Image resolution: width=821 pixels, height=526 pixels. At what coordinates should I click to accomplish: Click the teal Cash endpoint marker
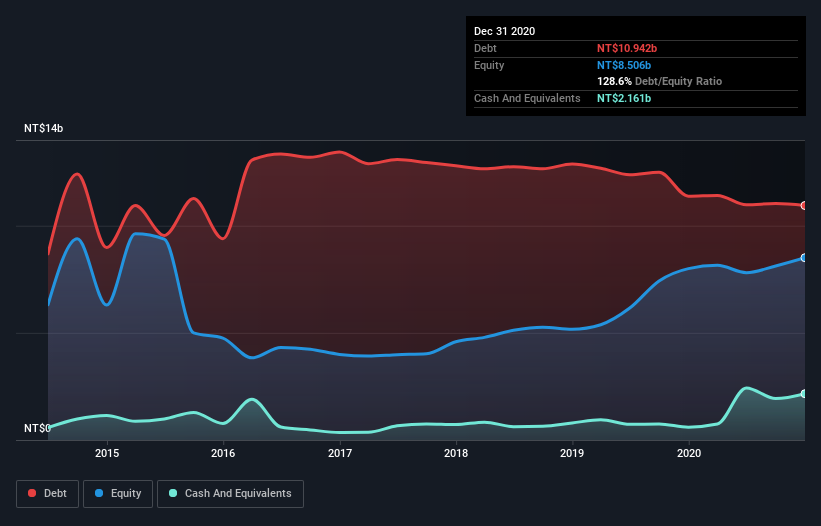804,394
